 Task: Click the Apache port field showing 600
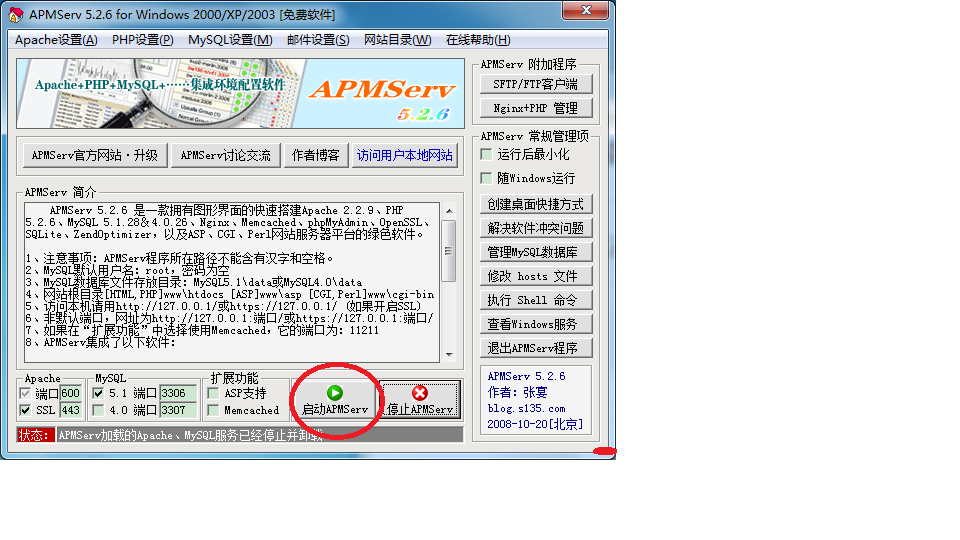70,393
